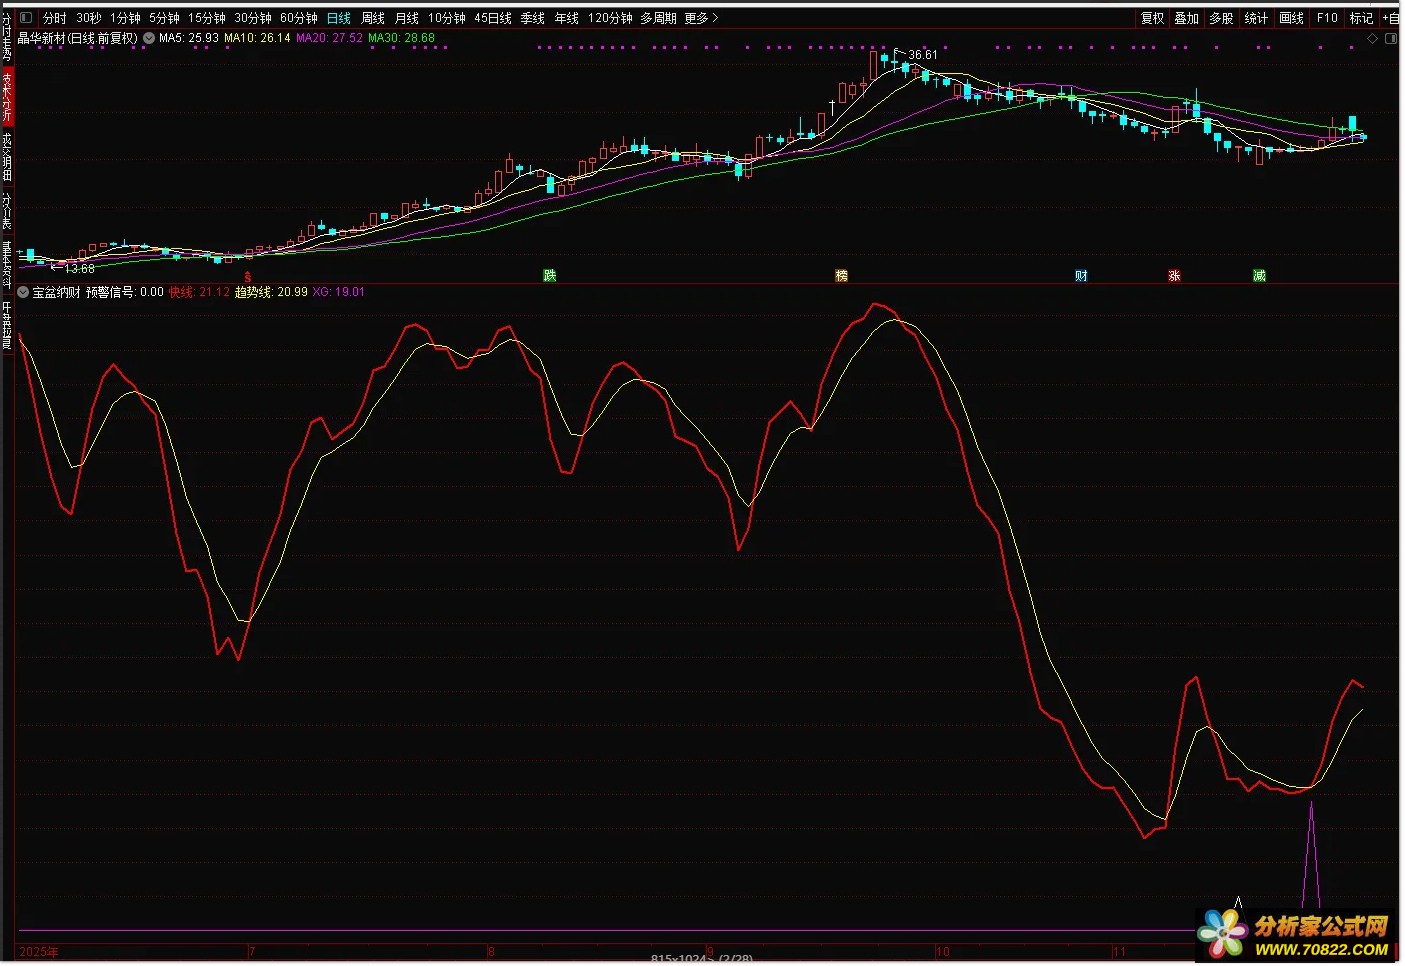Select the 45日线 period
This screenshot has width=1405, height=966.
[493, 18]
